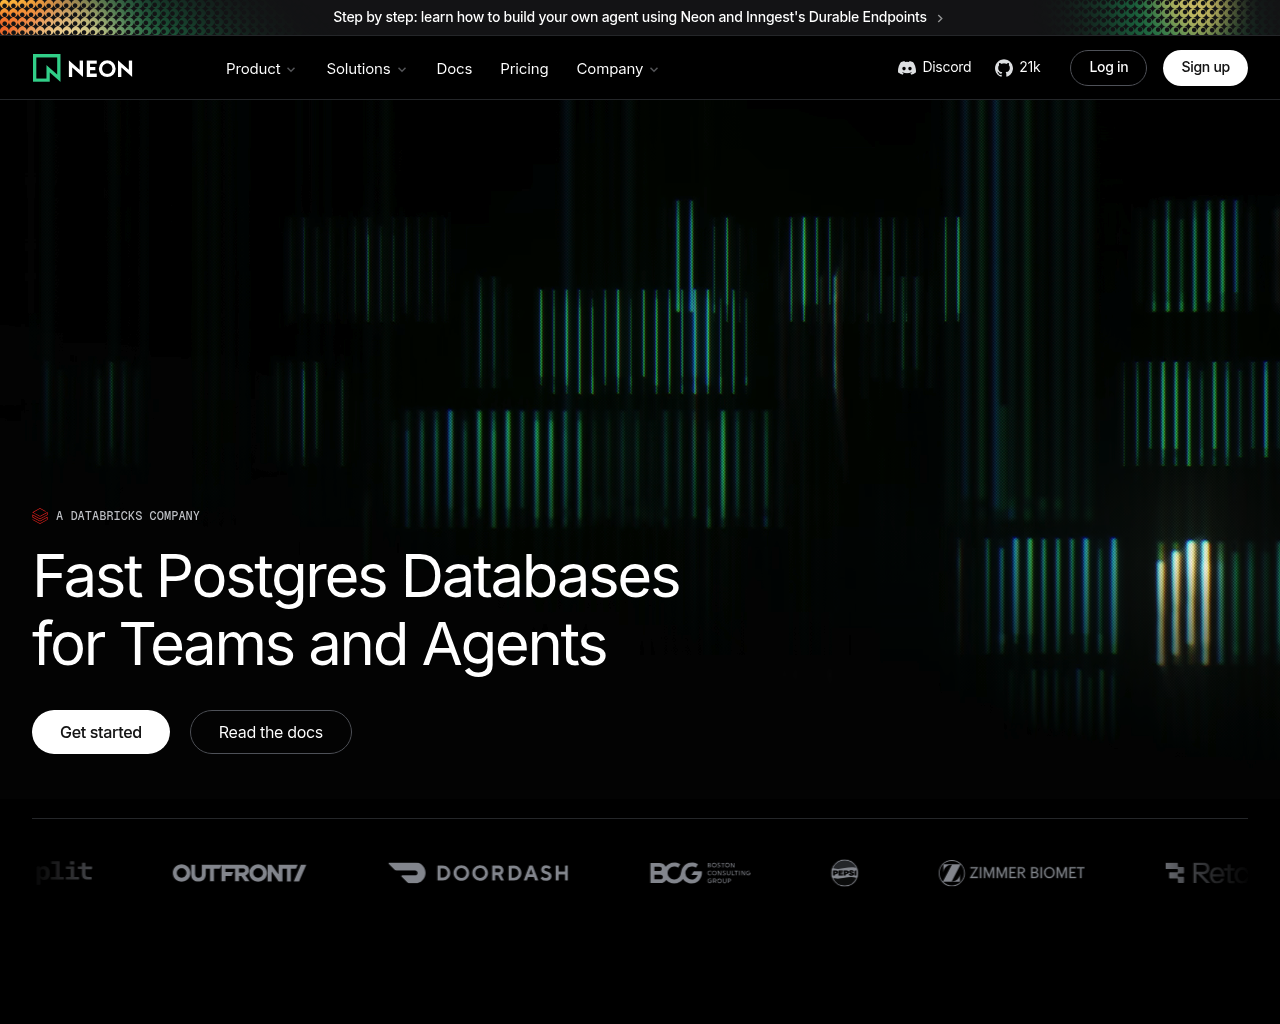Open the Durable Endpoints announcement banner
This screenshot has width=1280, height=1024.
pos(629,17)
